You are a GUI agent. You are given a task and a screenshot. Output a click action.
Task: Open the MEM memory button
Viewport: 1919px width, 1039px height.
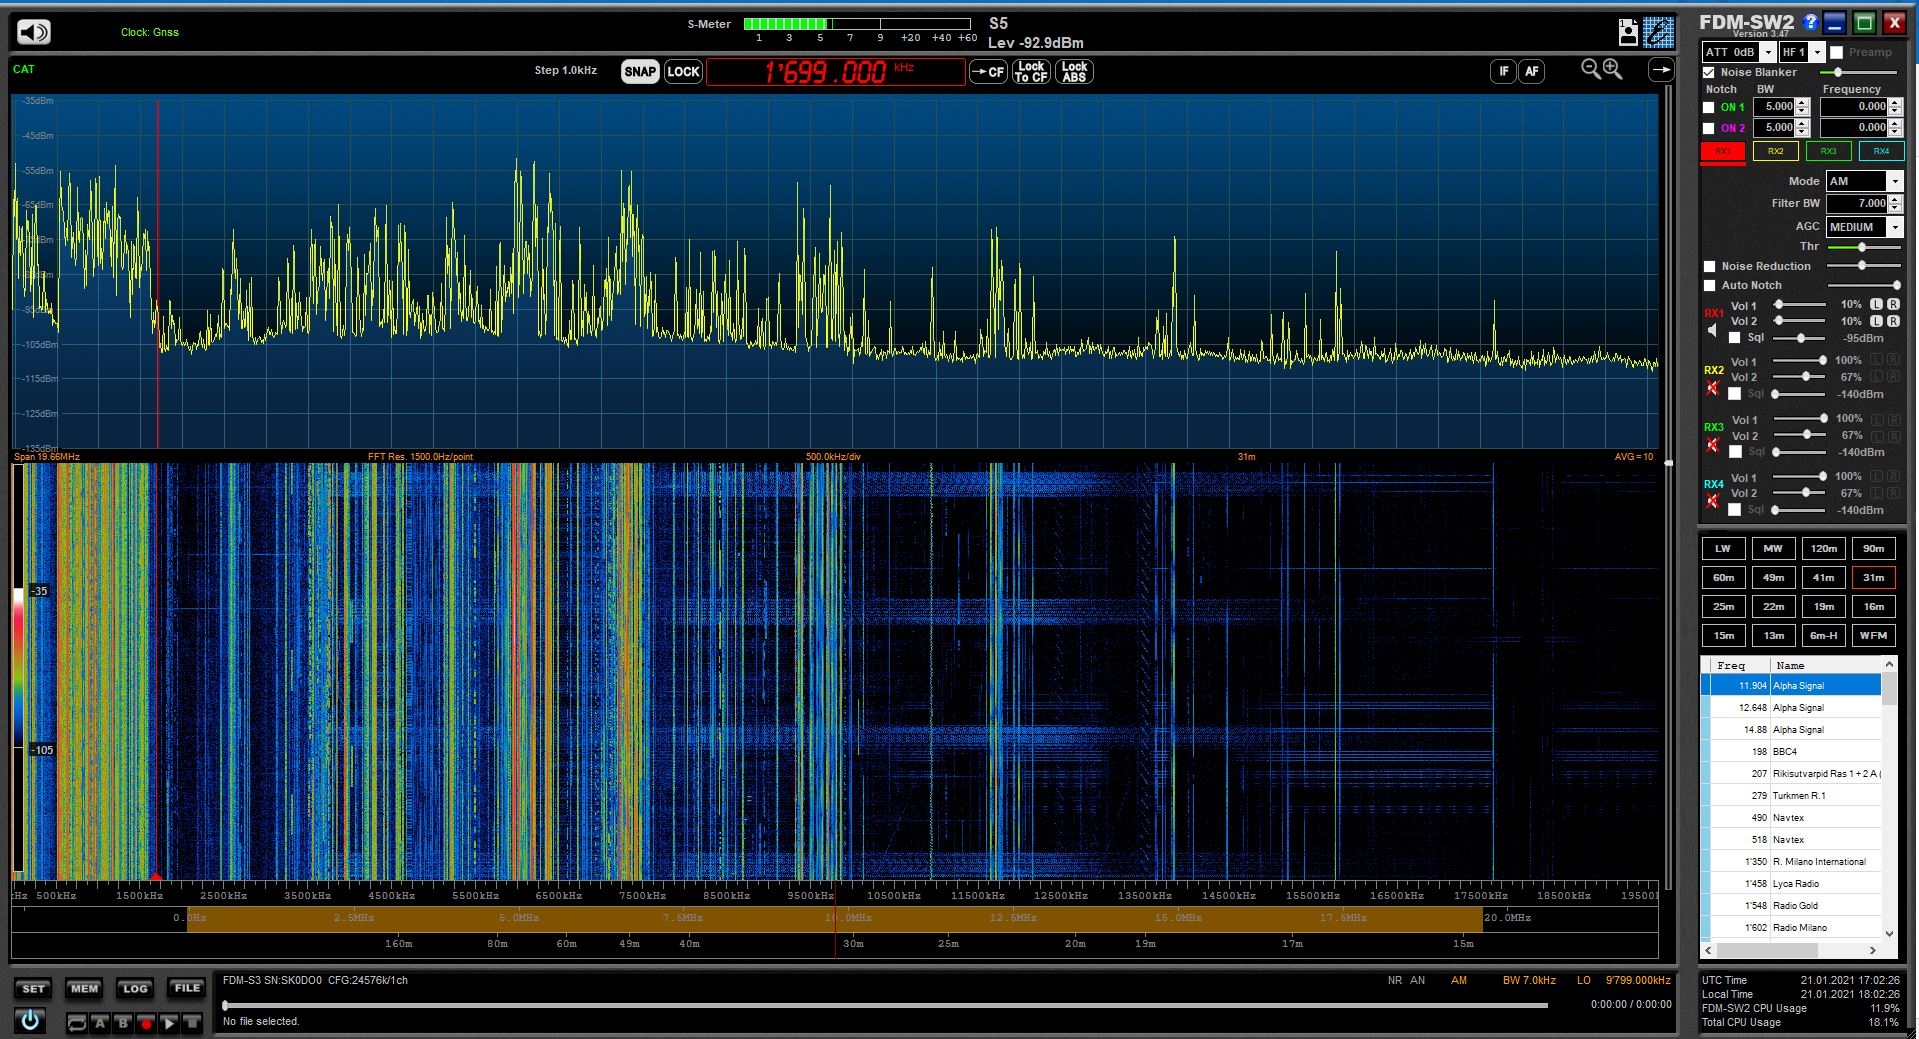coord(84,988)
